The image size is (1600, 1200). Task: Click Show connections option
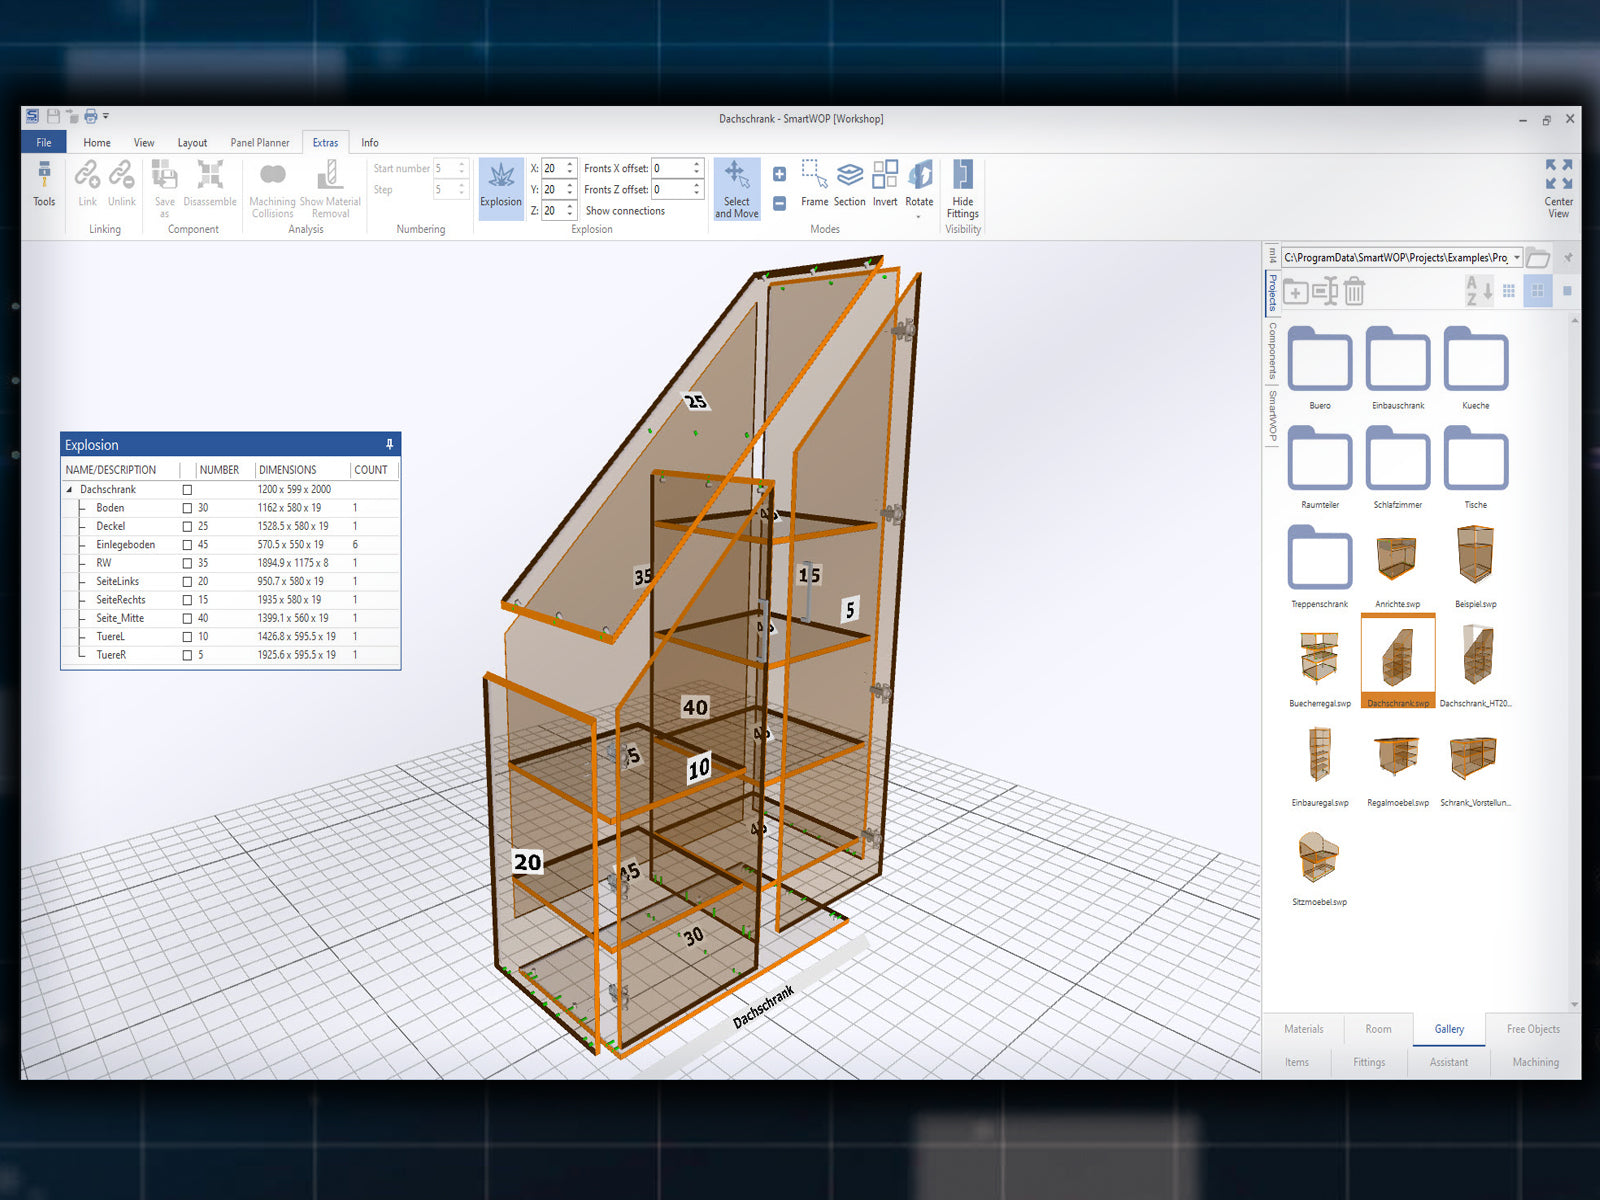click(x=625, y=211)
